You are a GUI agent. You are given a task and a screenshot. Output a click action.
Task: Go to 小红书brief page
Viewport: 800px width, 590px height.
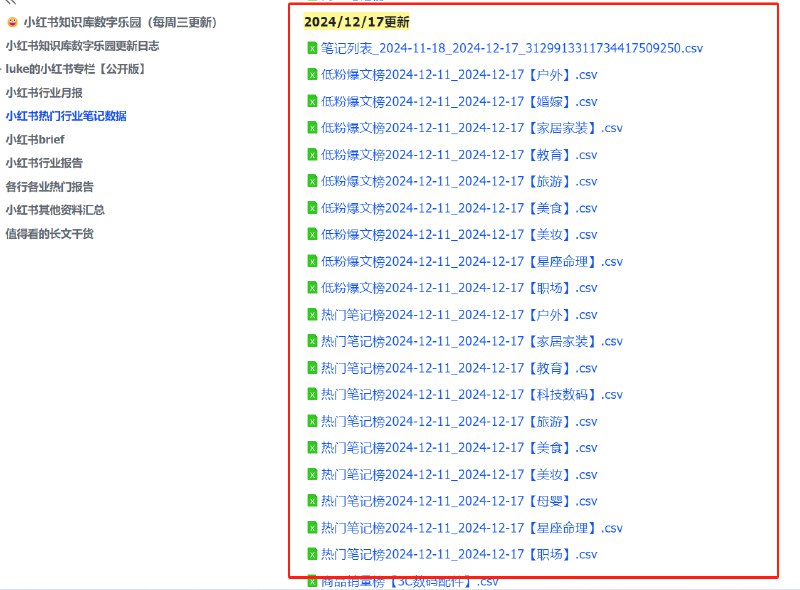(x=35, y=140)
